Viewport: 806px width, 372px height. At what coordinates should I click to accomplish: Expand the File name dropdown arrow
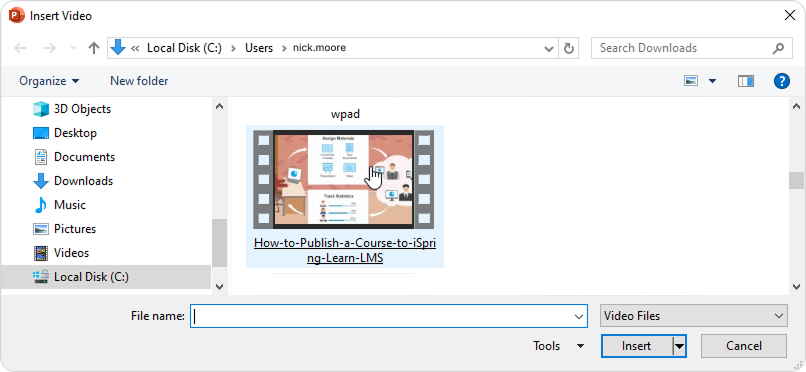tap(579, 317)
